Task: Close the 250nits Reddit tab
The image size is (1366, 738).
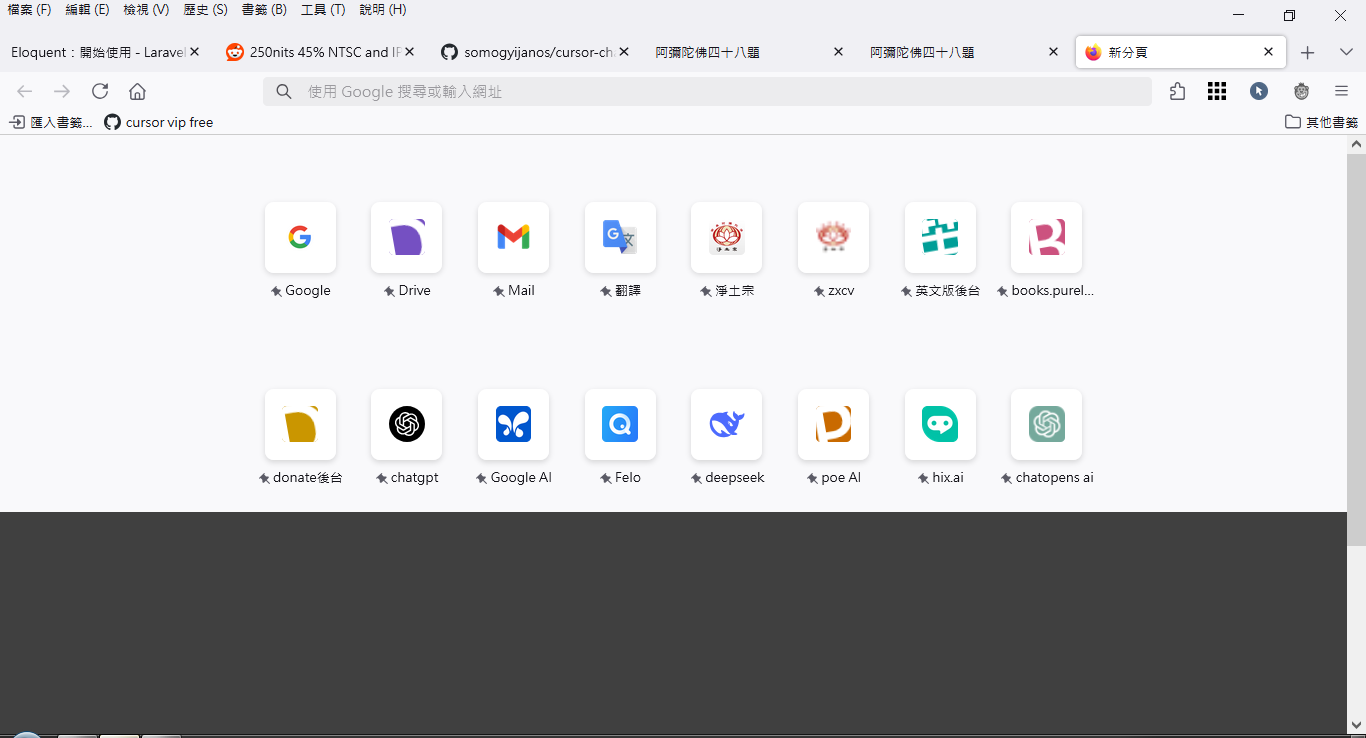Action: [409, 52]
